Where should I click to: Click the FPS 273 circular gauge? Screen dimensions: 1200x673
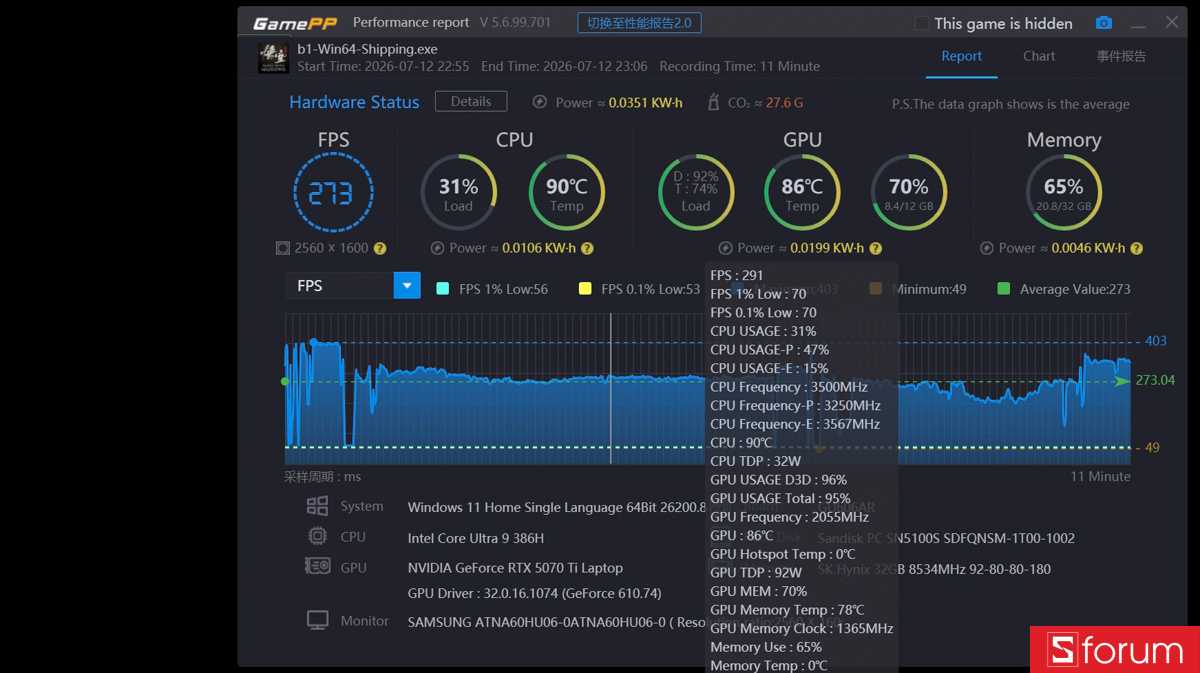[x=333, y=193]
